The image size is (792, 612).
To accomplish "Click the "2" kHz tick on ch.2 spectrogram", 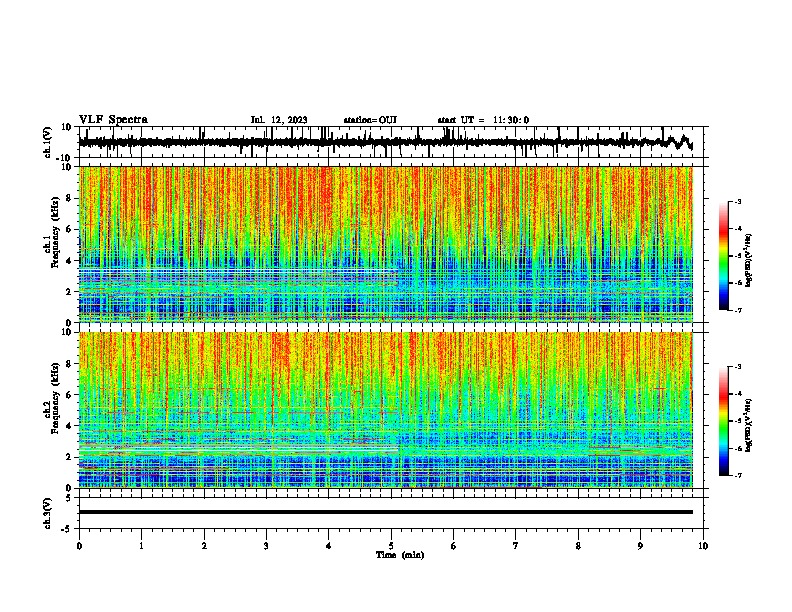I will pyautogui.click(x=69, y=456).
